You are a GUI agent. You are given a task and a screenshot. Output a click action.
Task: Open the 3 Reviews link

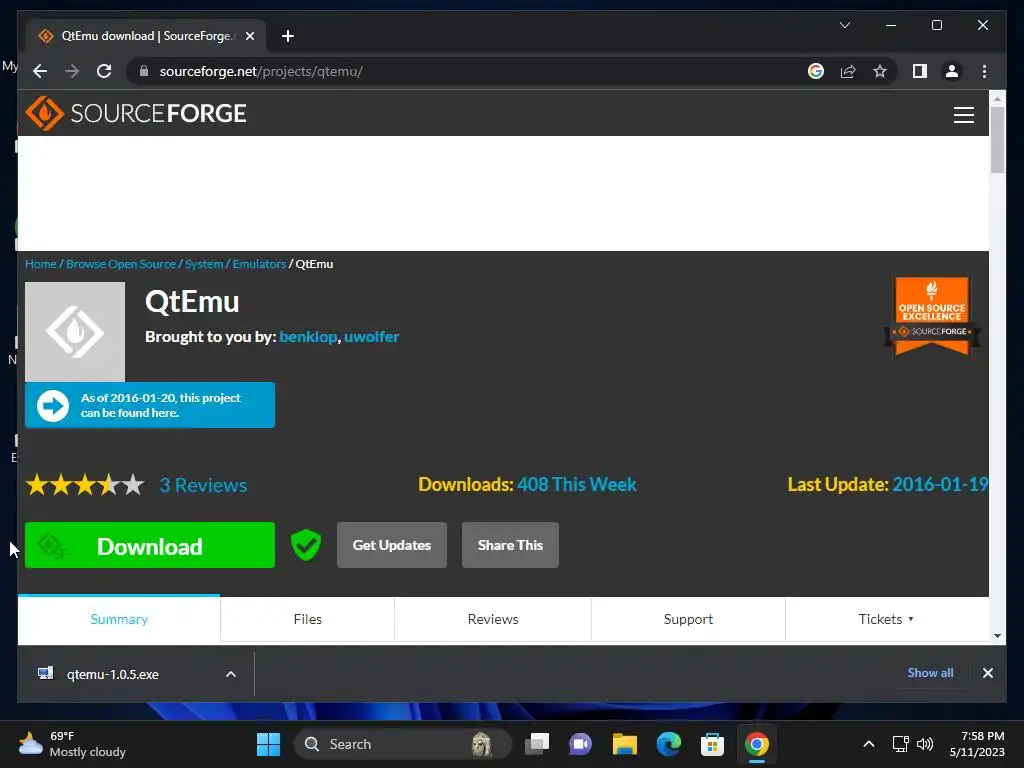(x=203, y=485)
